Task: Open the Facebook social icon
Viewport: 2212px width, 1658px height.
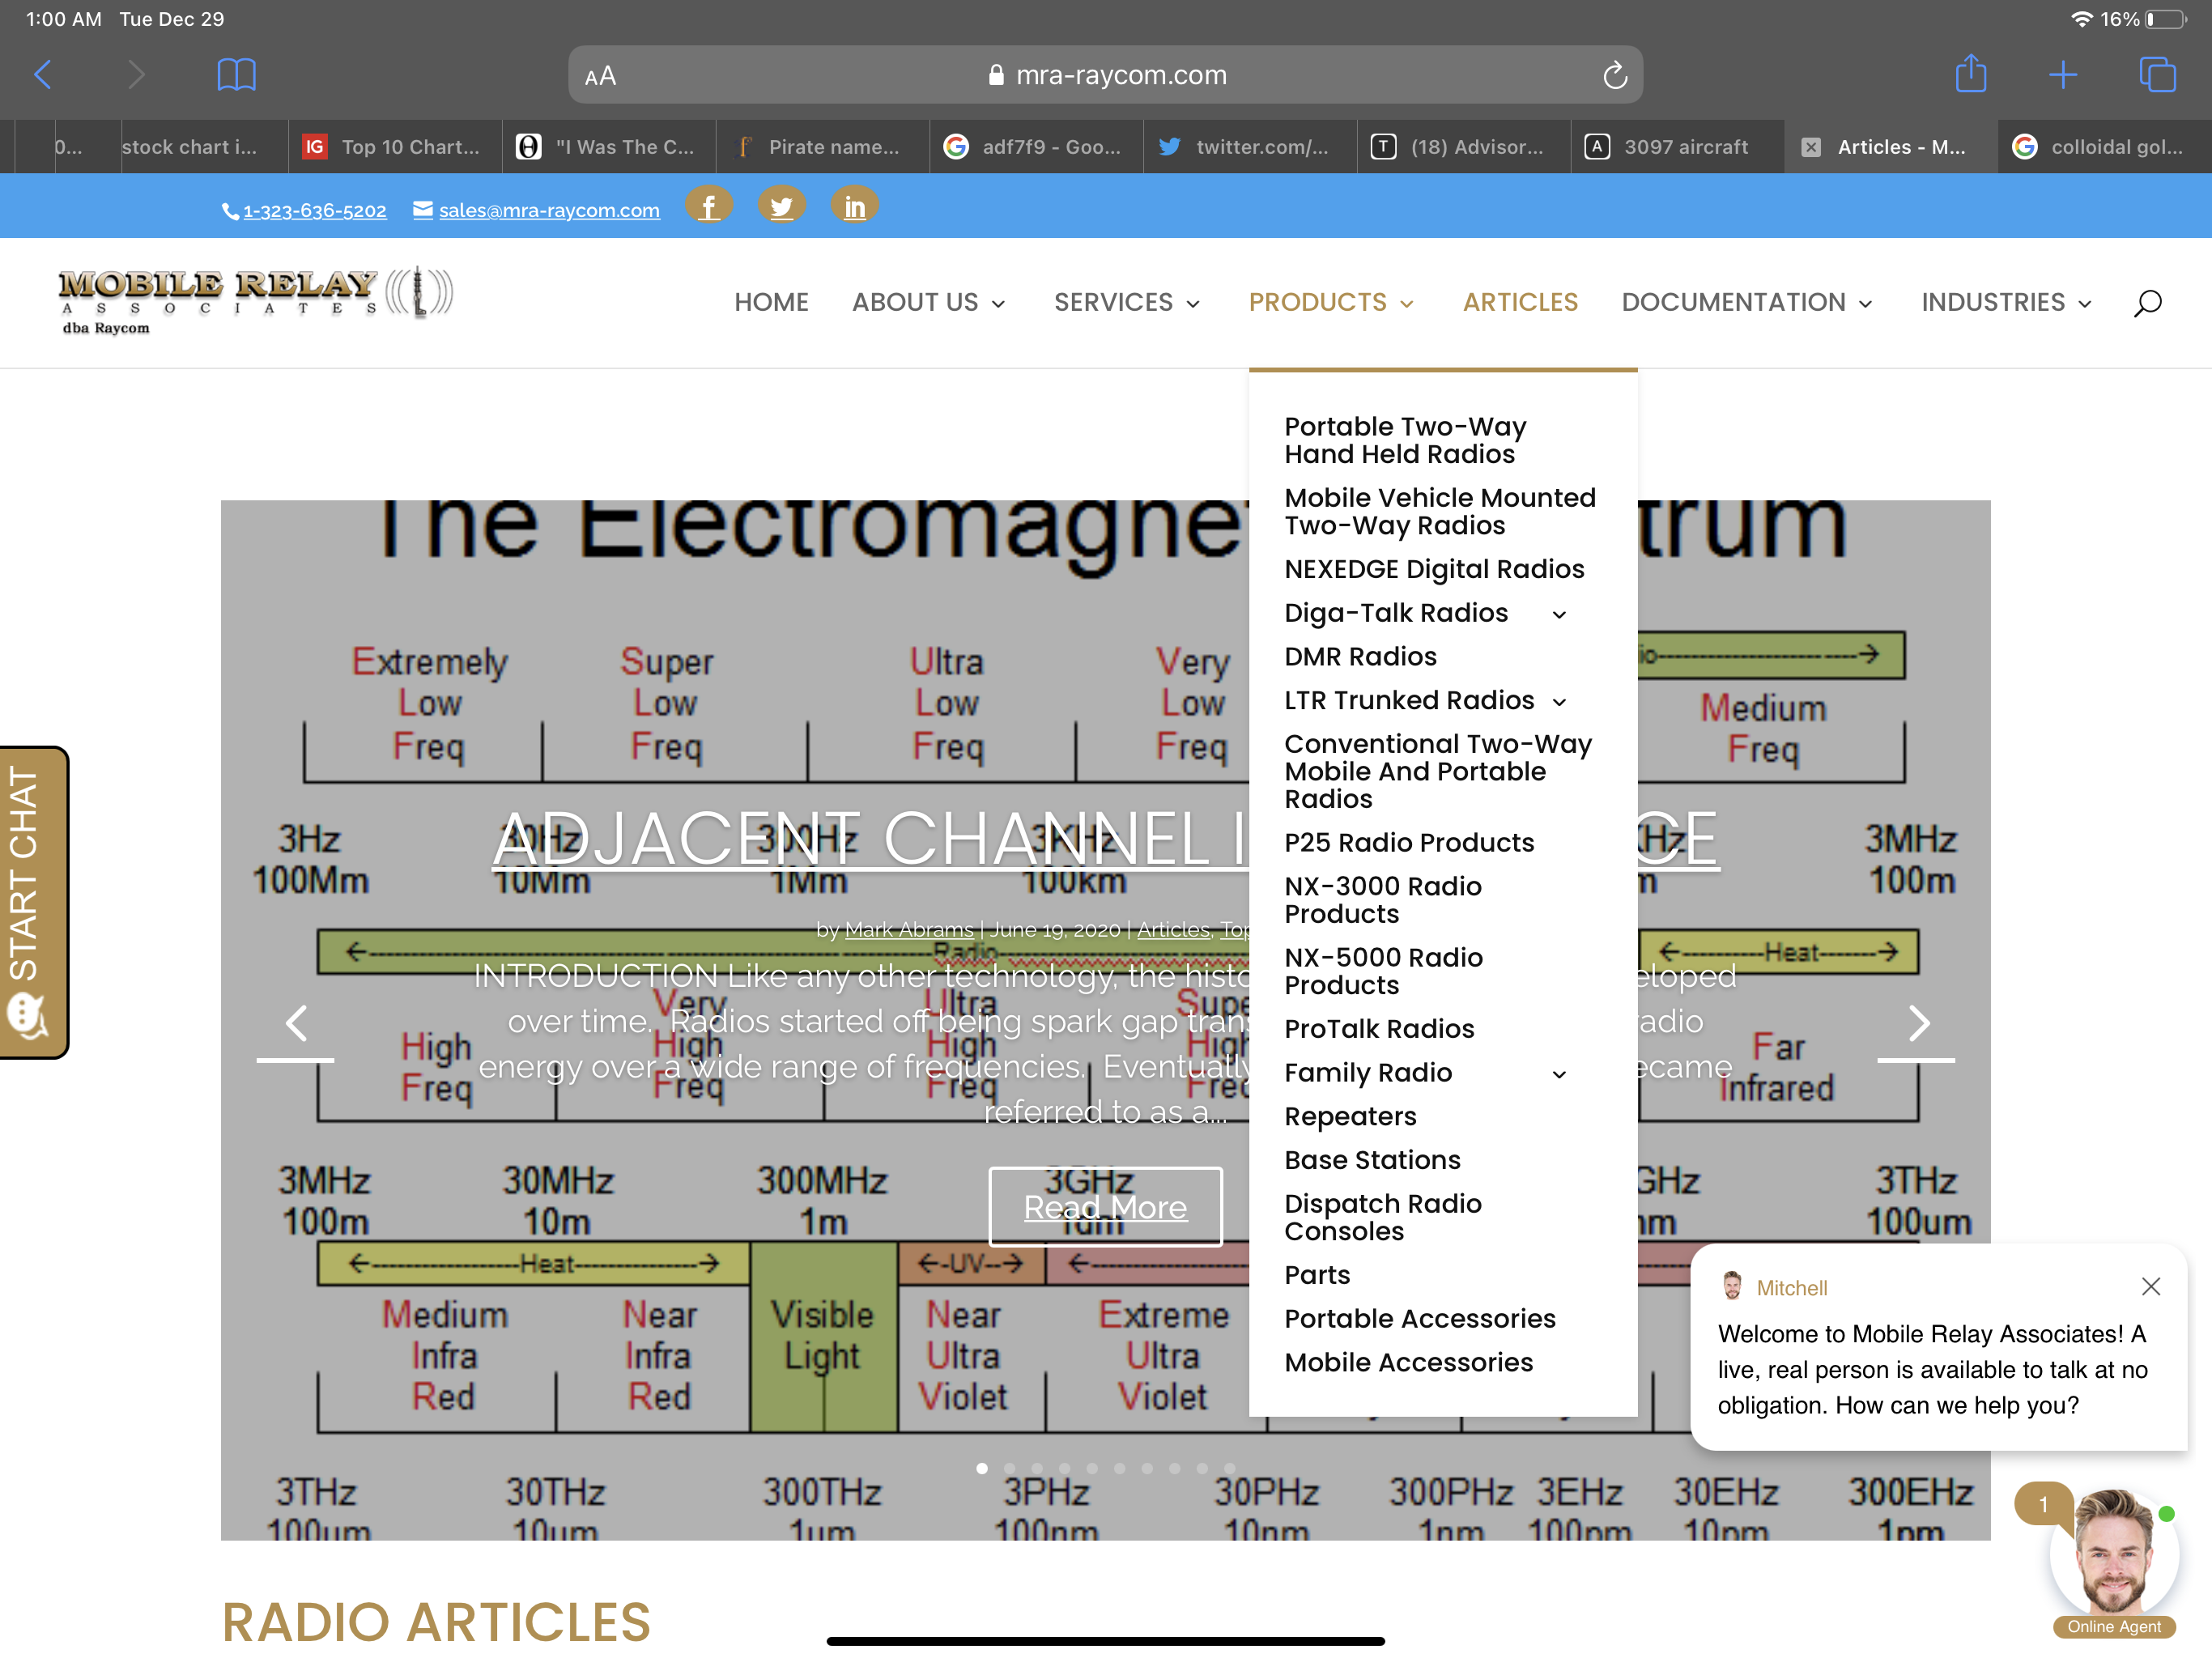Action: (708, 206)
